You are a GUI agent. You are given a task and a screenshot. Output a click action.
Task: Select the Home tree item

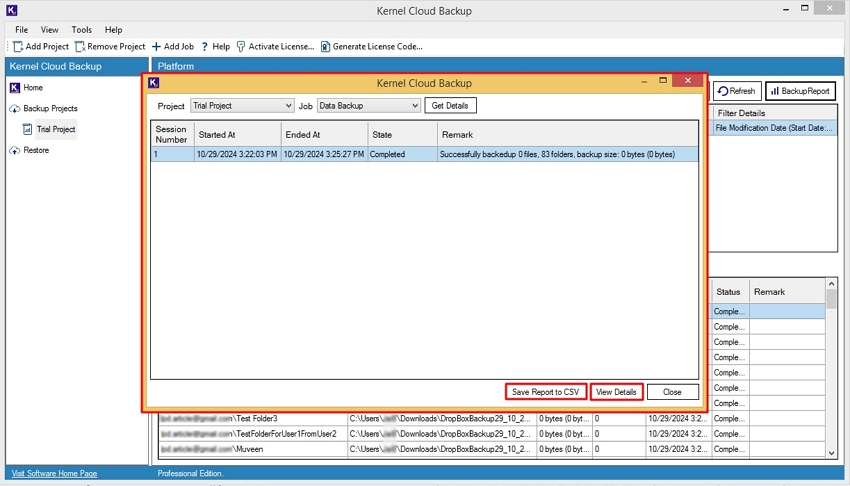tap(33, 87)
